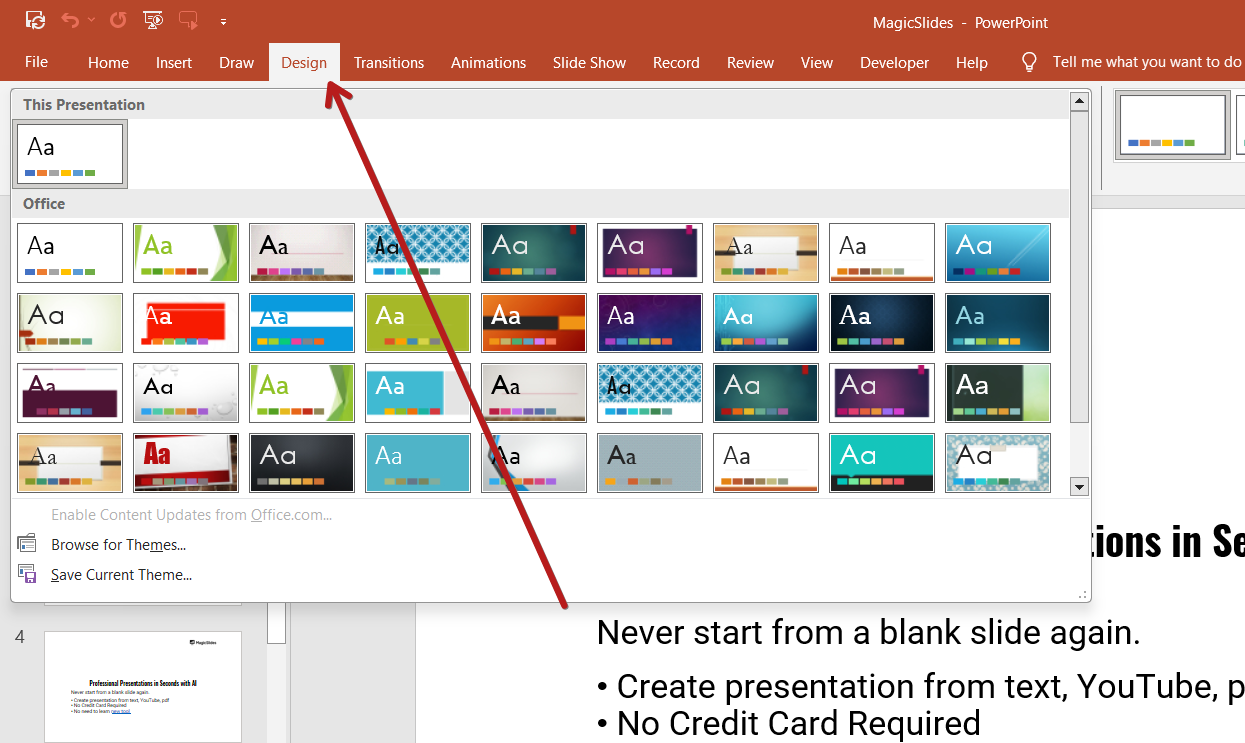This screenshot has width=1245, height=743.
Task: Switch to the Record tab
Action: point(676,62)
